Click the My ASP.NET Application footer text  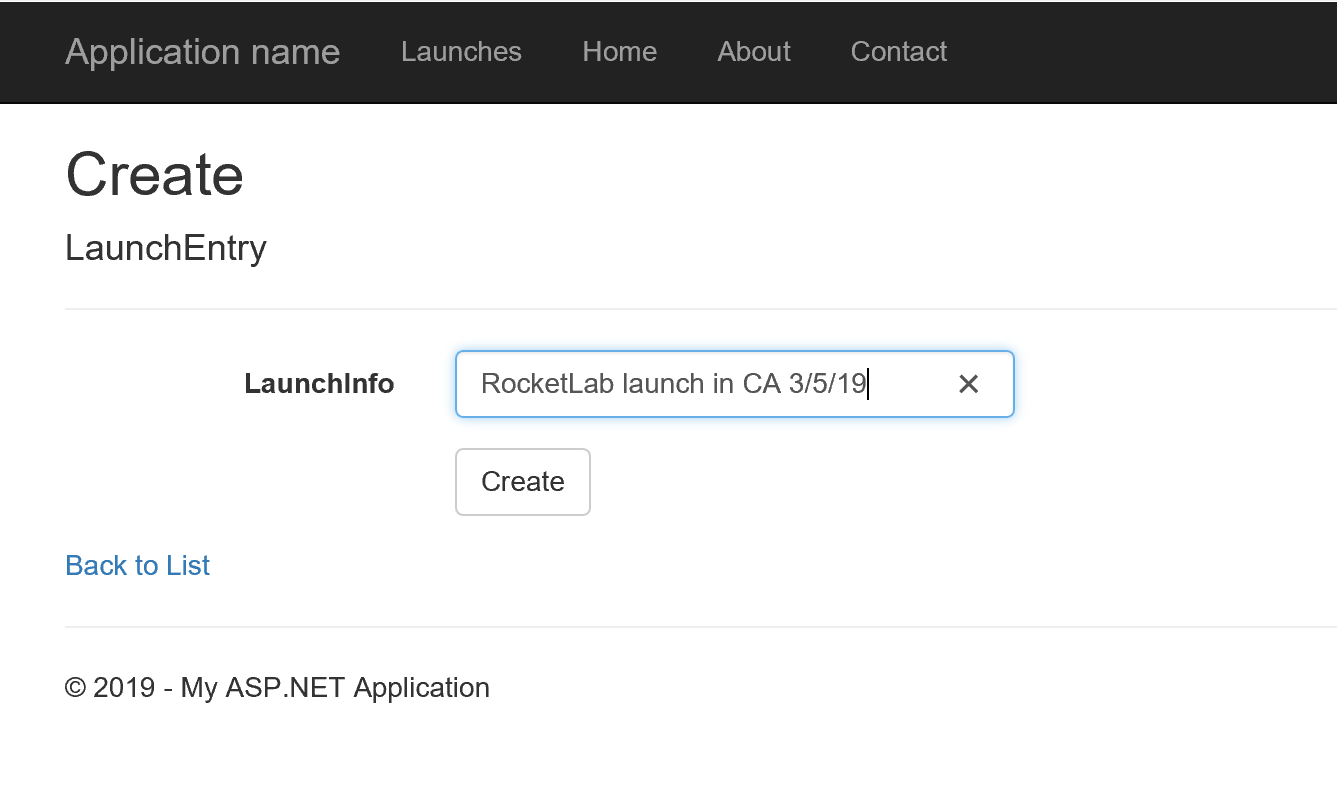tap(335, 688)
